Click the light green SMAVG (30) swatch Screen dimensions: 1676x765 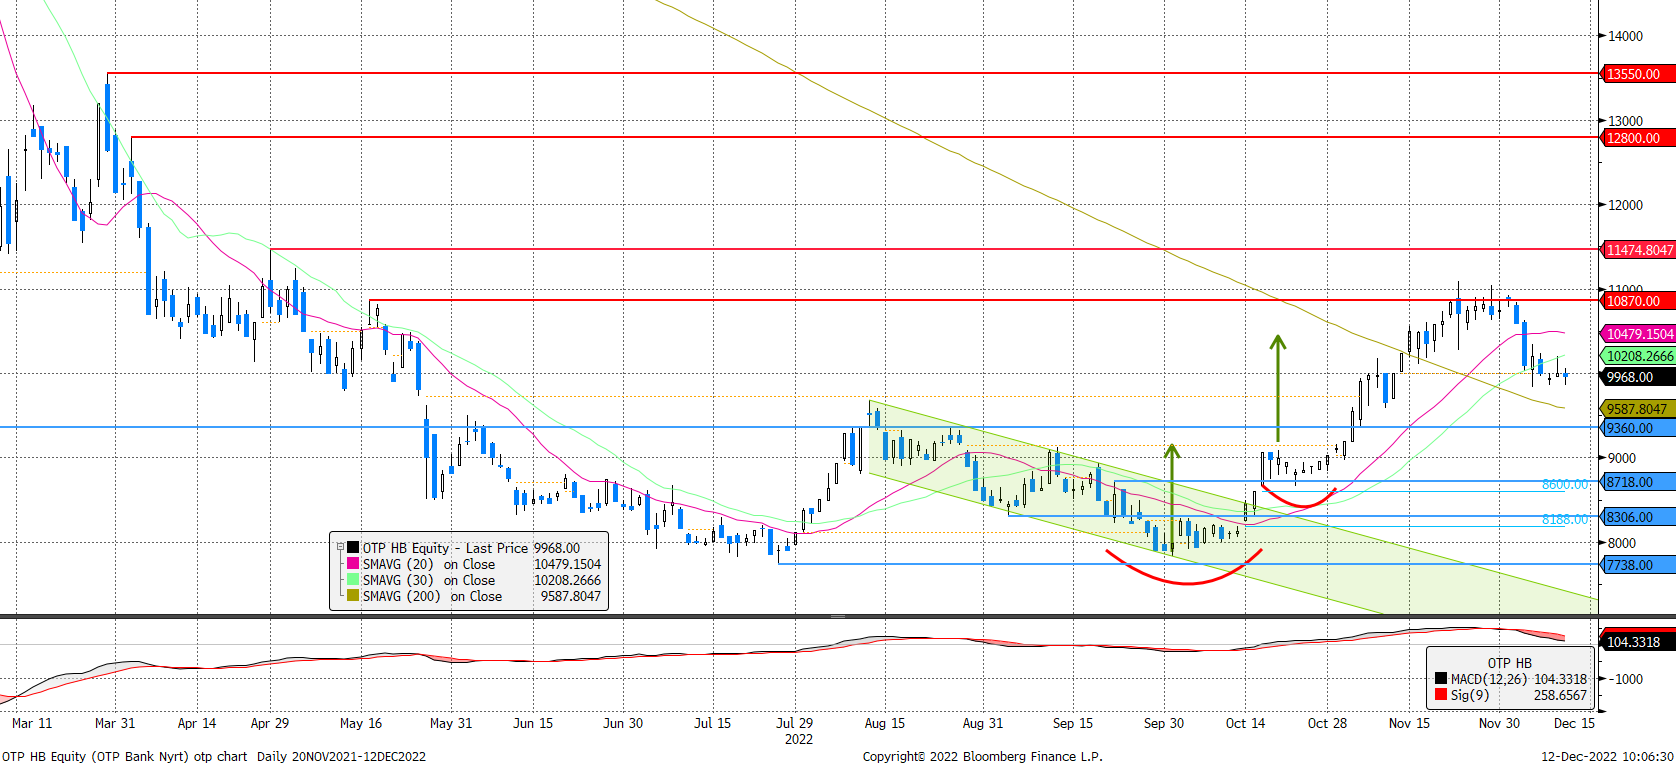353,580
